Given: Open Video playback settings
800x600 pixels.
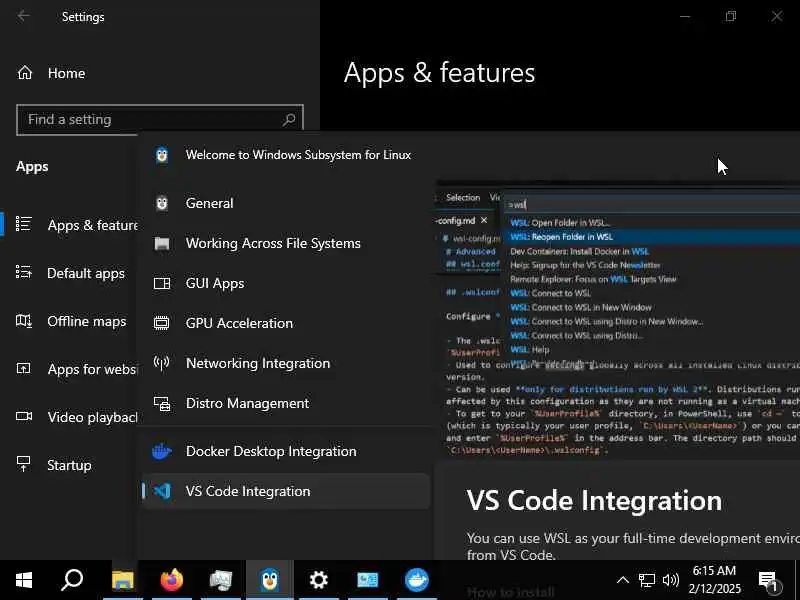Looking at the screenshot, I should [77, 417].
